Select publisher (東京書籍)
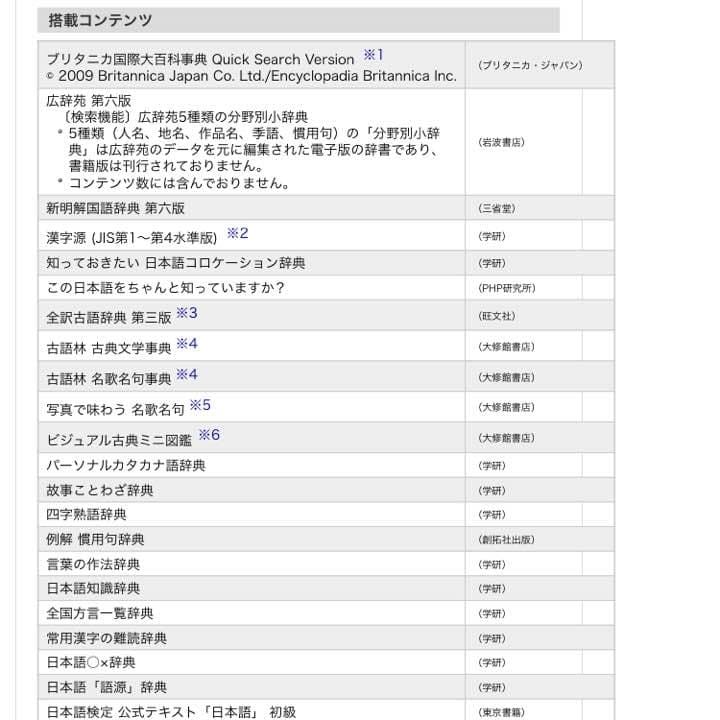 coord(501,712)
